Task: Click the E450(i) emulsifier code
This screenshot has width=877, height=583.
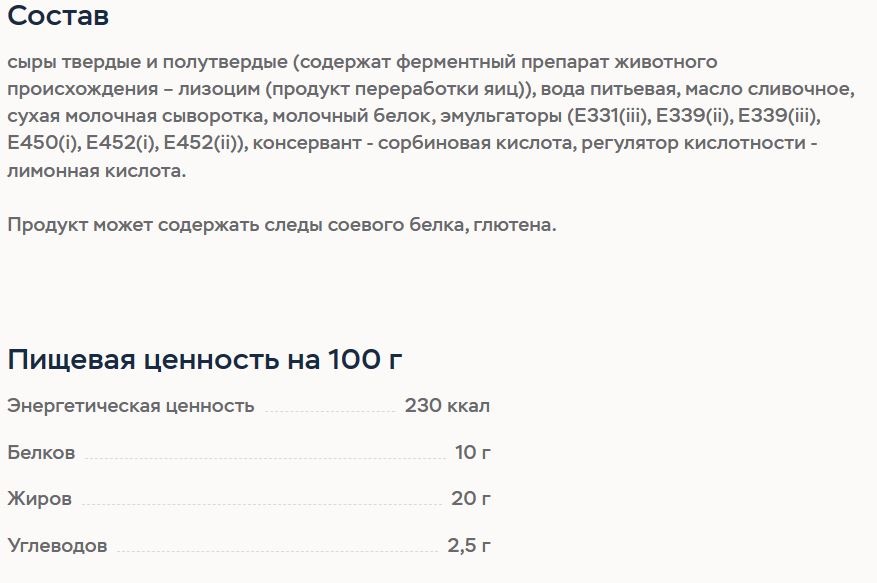Action: coord(44,143)
